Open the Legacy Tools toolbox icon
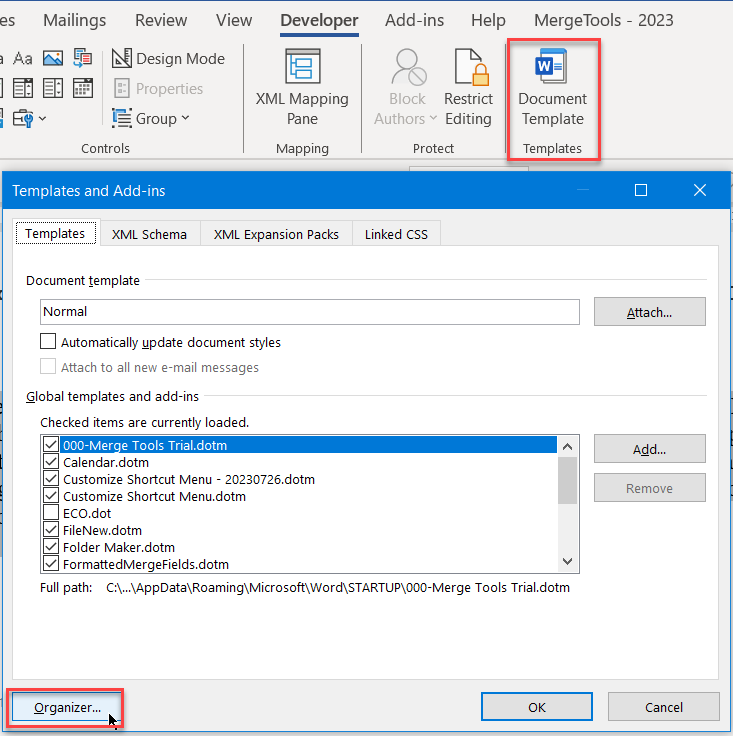Viewport: 733px width, 736px height. tap(23, 118)
